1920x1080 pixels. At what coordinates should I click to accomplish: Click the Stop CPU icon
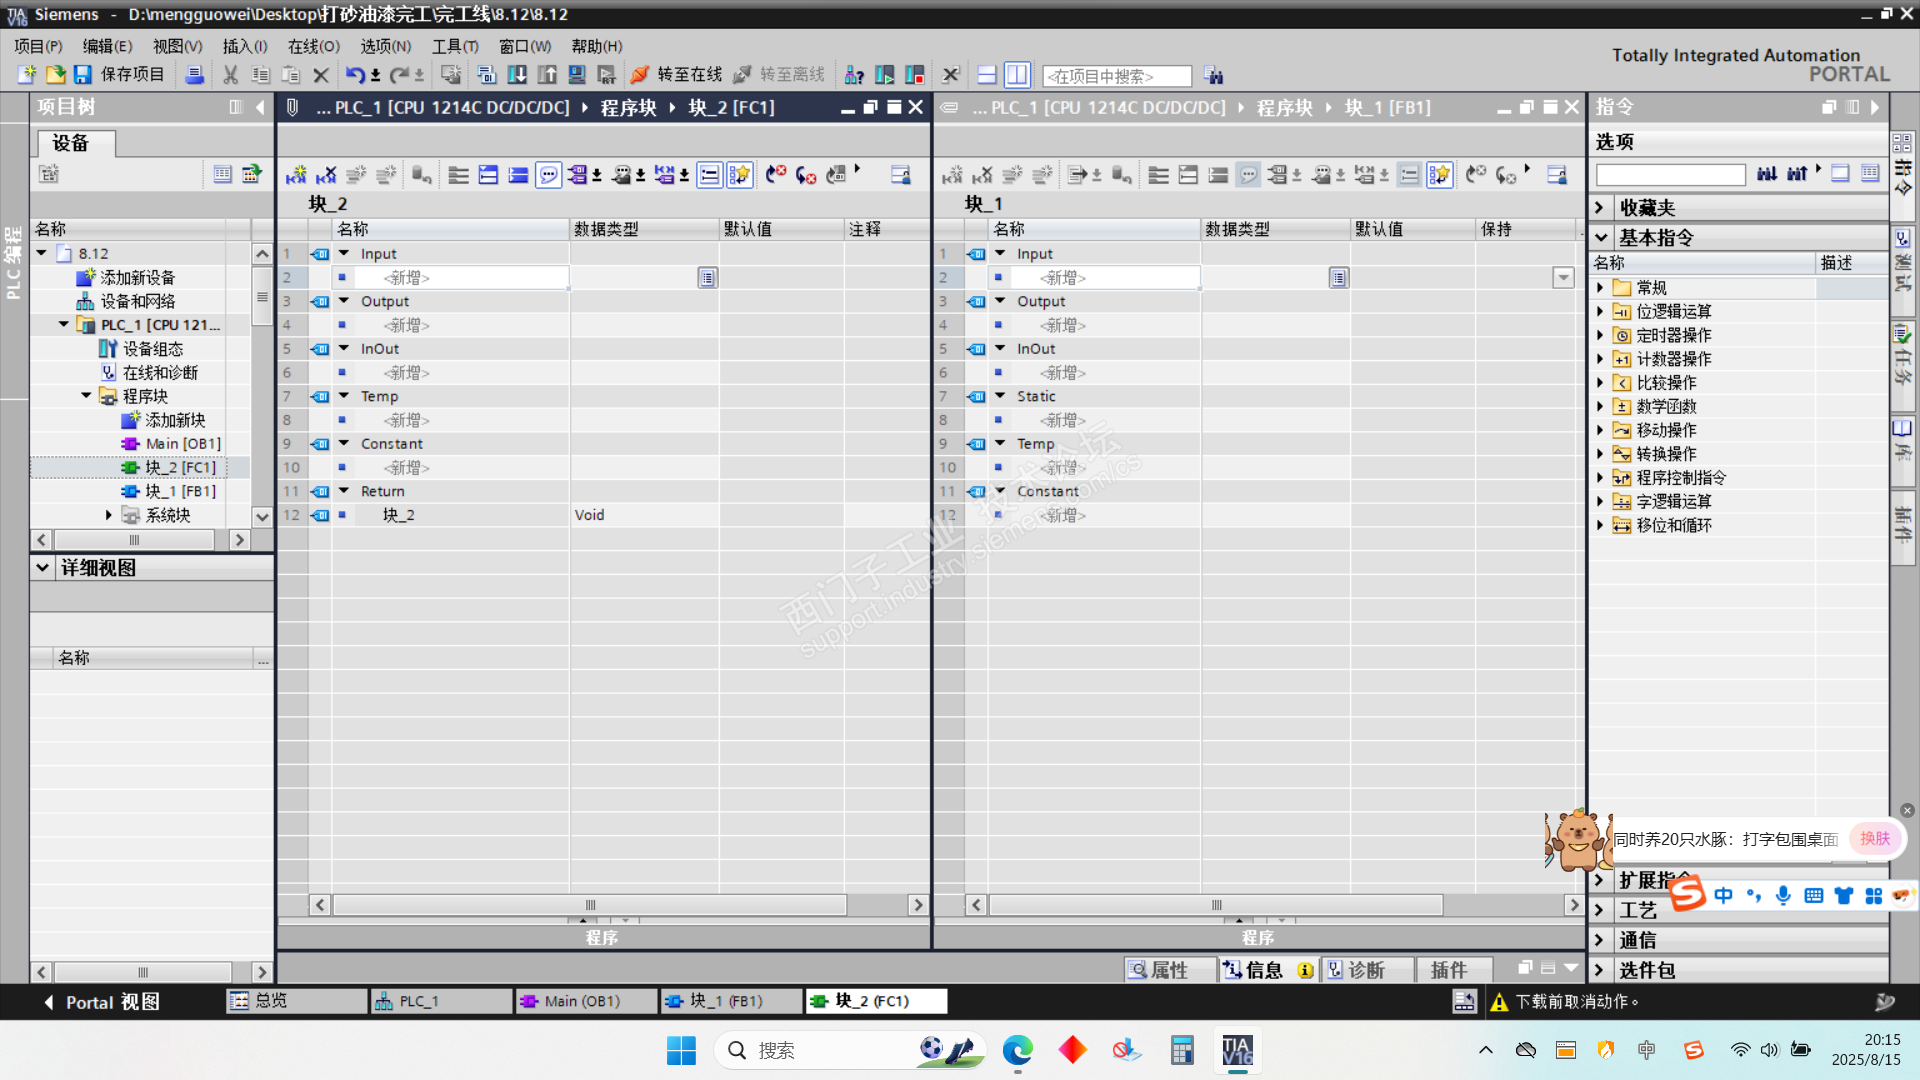(914, 75)
